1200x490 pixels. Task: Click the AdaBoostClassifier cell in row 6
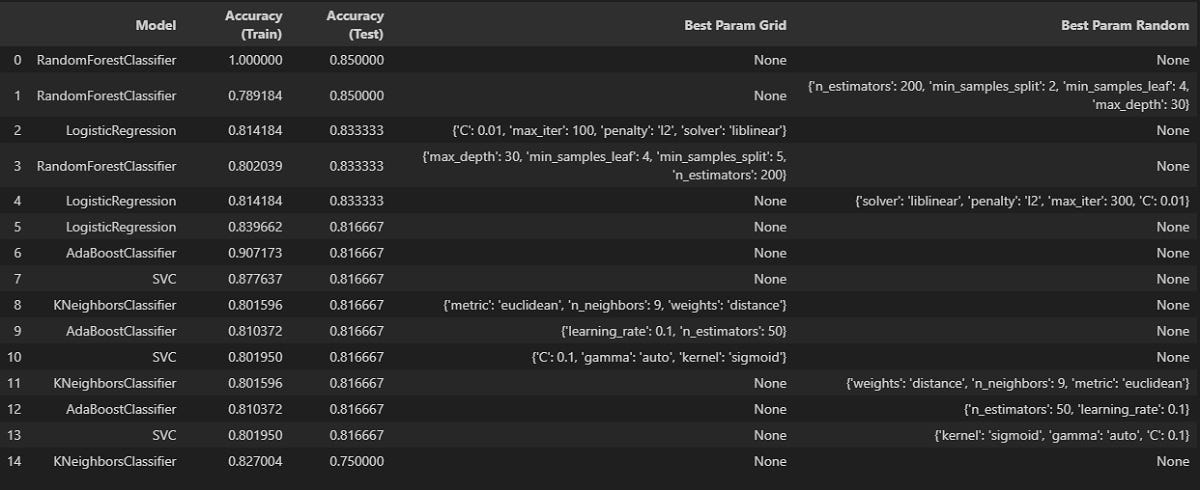tap(121, 253)
